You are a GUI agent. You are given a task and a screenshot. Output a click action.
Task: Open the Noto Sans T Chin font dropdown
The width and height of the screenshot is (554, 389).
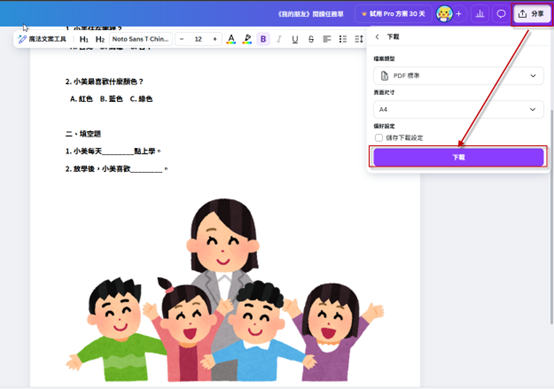pyautogui.click(x=141, y=39)
